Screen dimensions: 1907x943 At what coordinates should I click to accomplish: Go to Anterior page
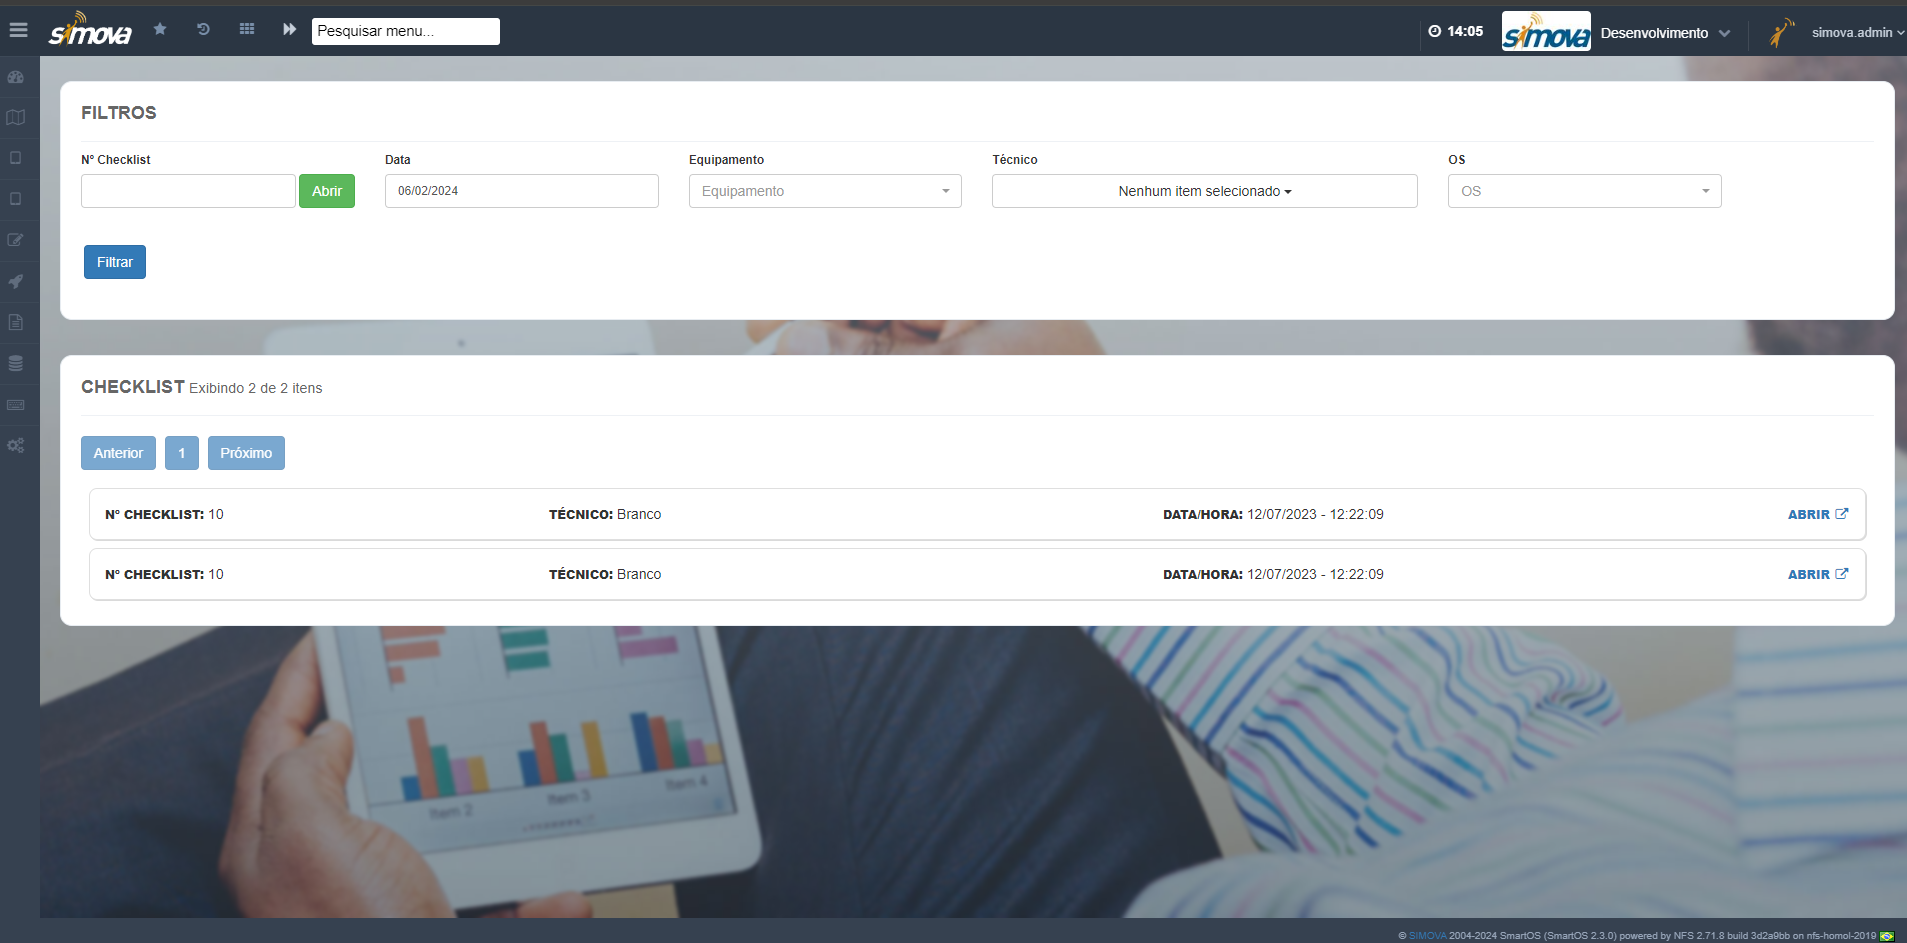coord(118,453)
